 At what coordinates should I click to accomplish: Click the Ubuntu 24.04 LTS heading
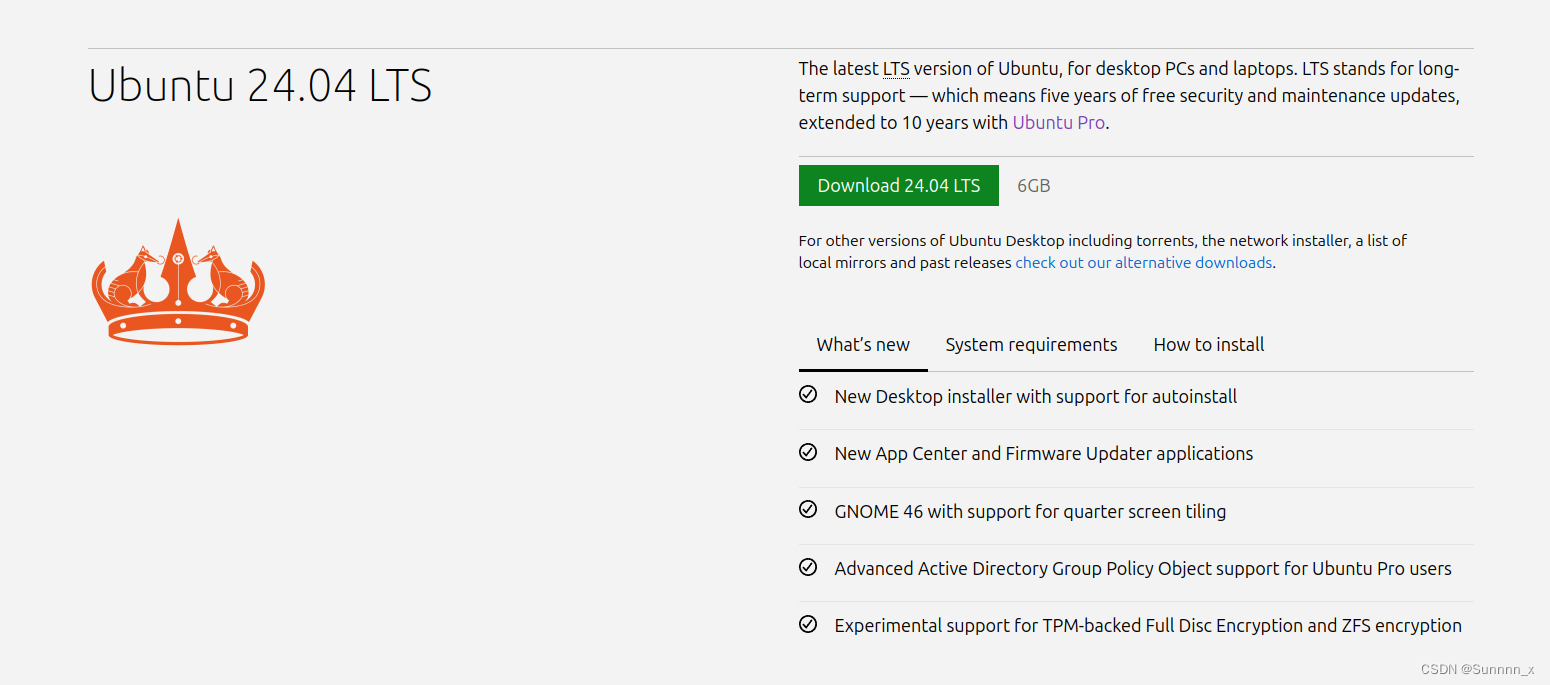[260, 86]
